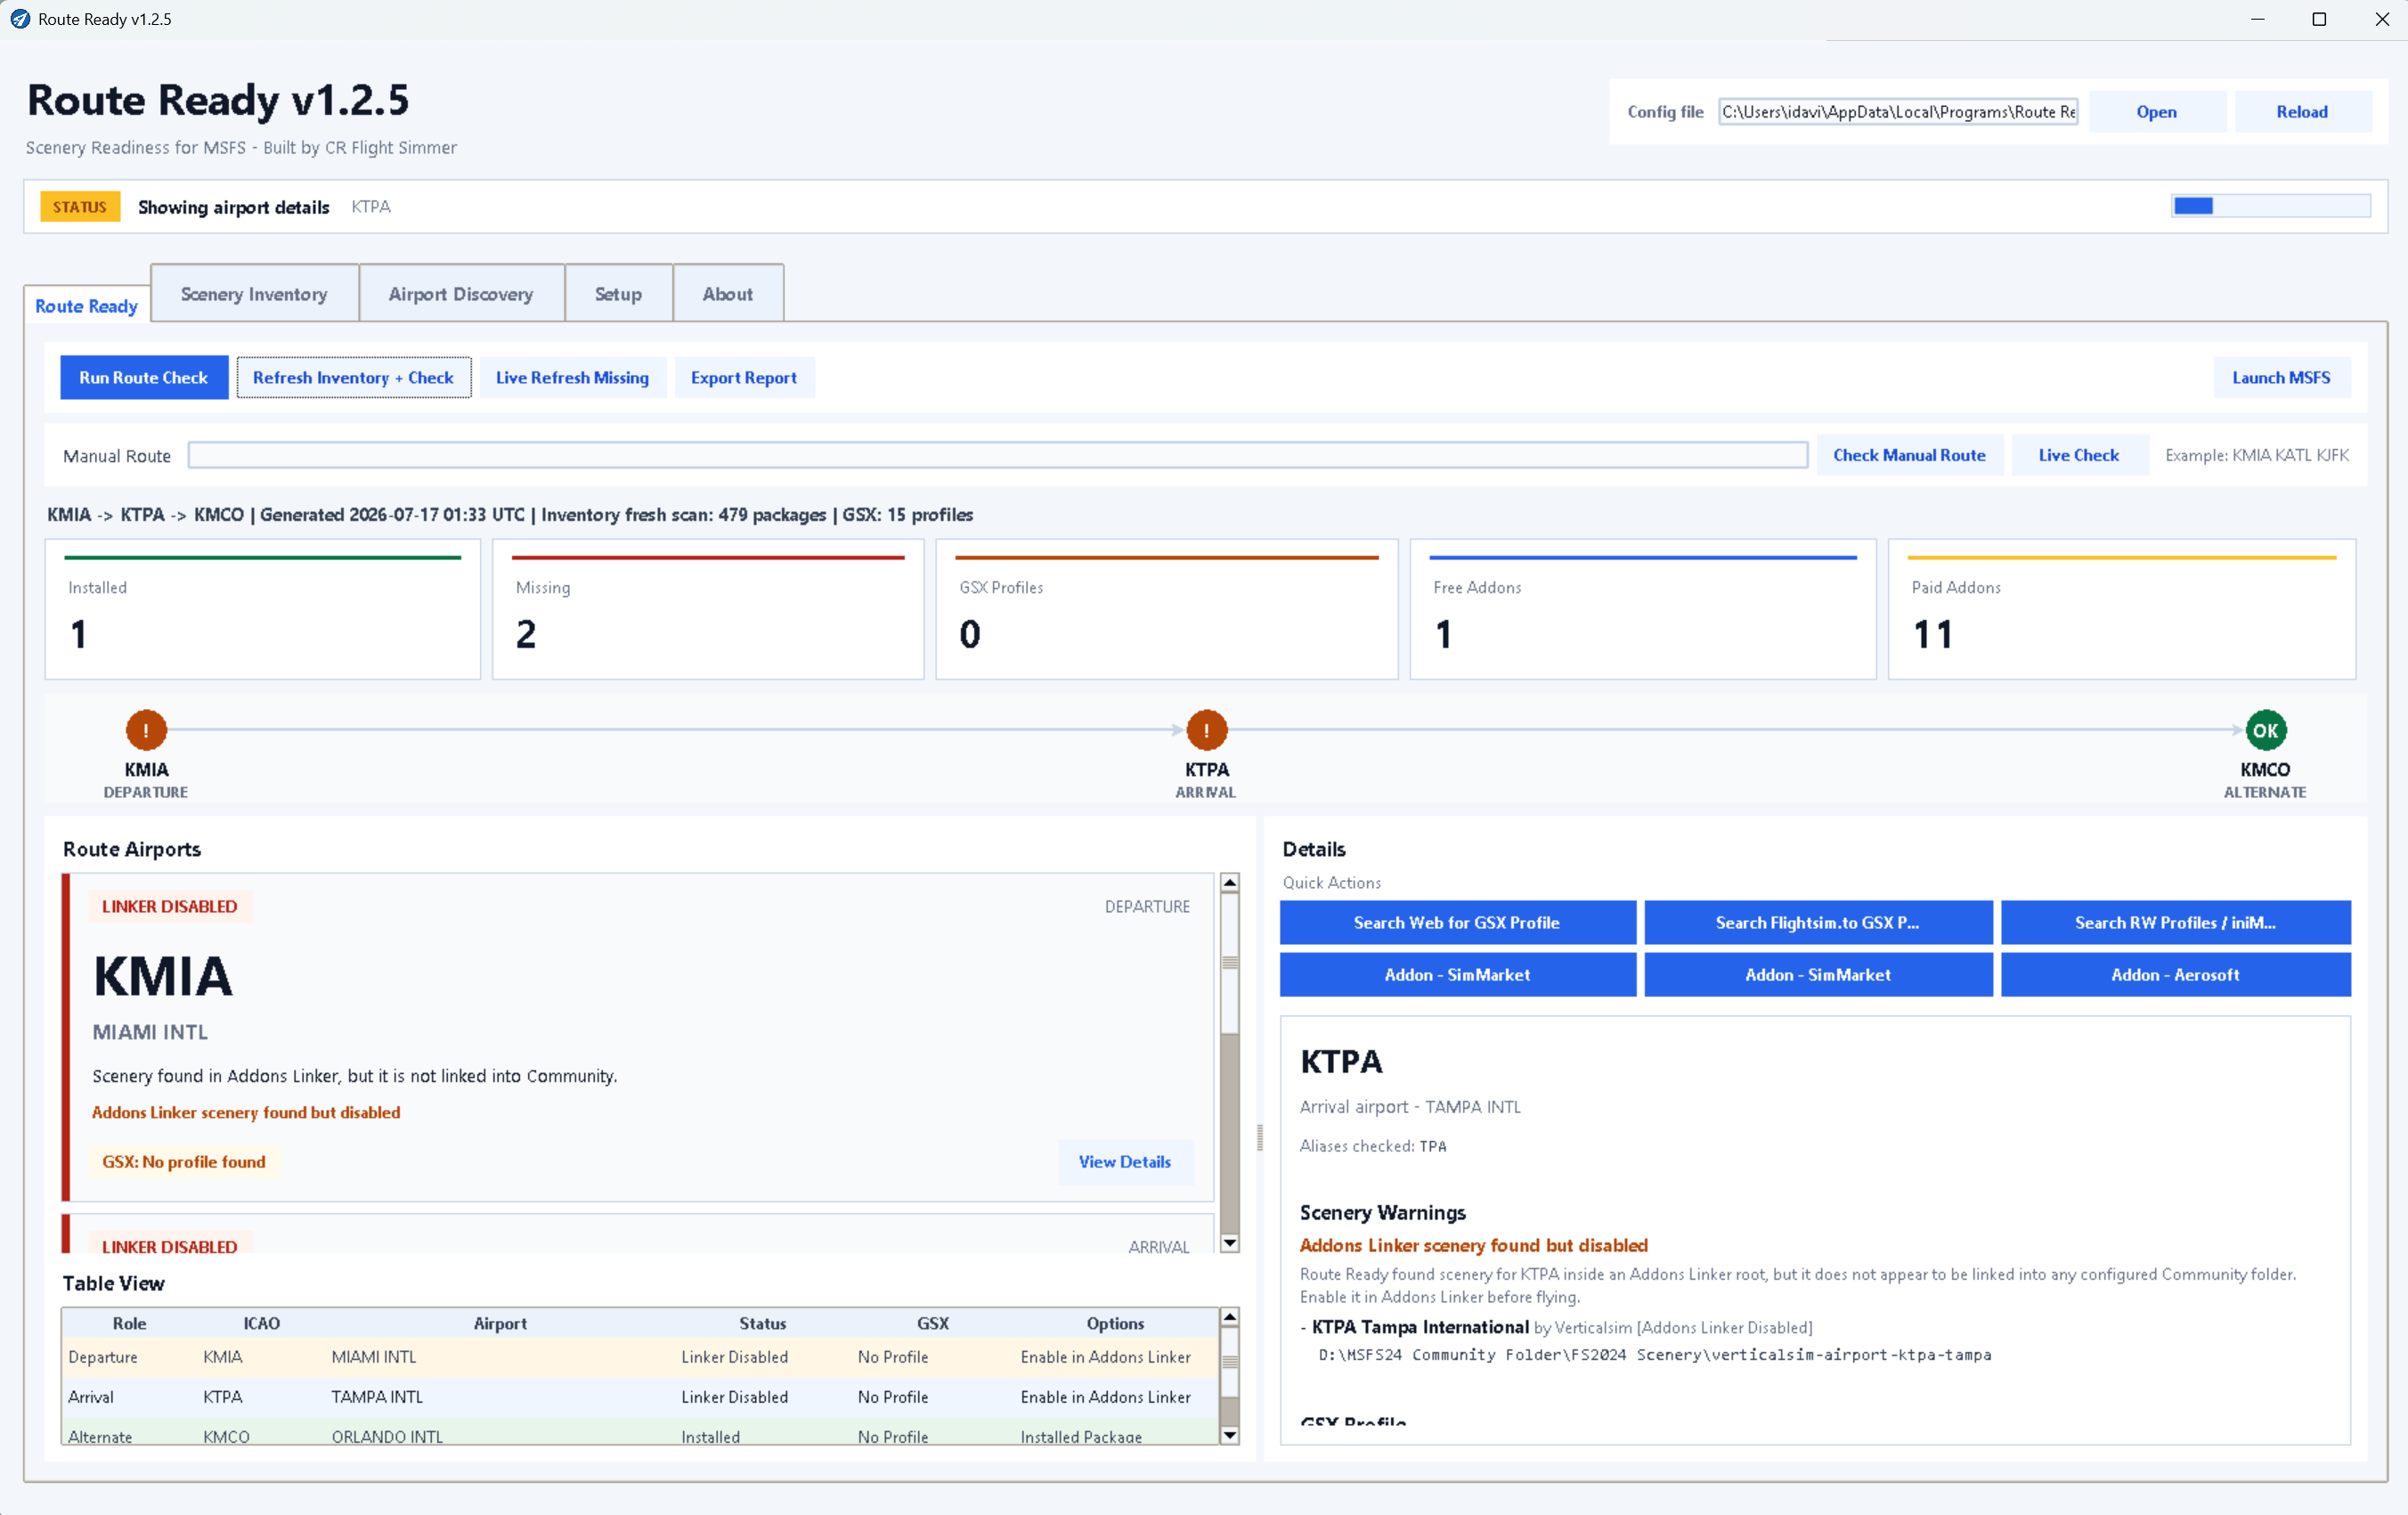Viewport: 2408px width, 1515px height.
Task: Click the Config file path field
Action: click(1898, 112)
